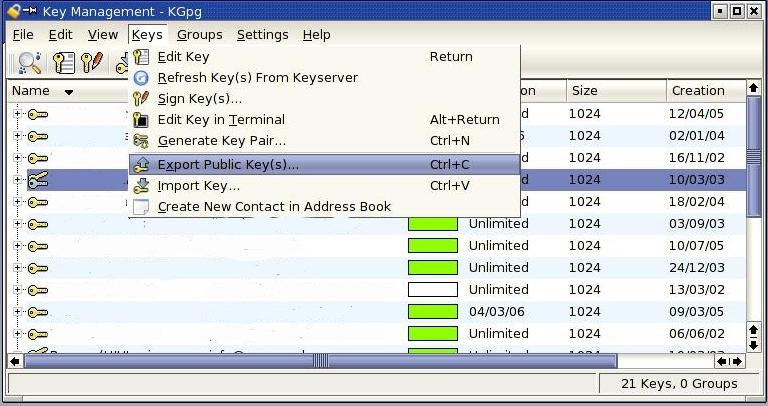Expand the key row created 24/12/03
This screenshot has width=768, height=406.
pyautogui.click(x=17, y=268)
